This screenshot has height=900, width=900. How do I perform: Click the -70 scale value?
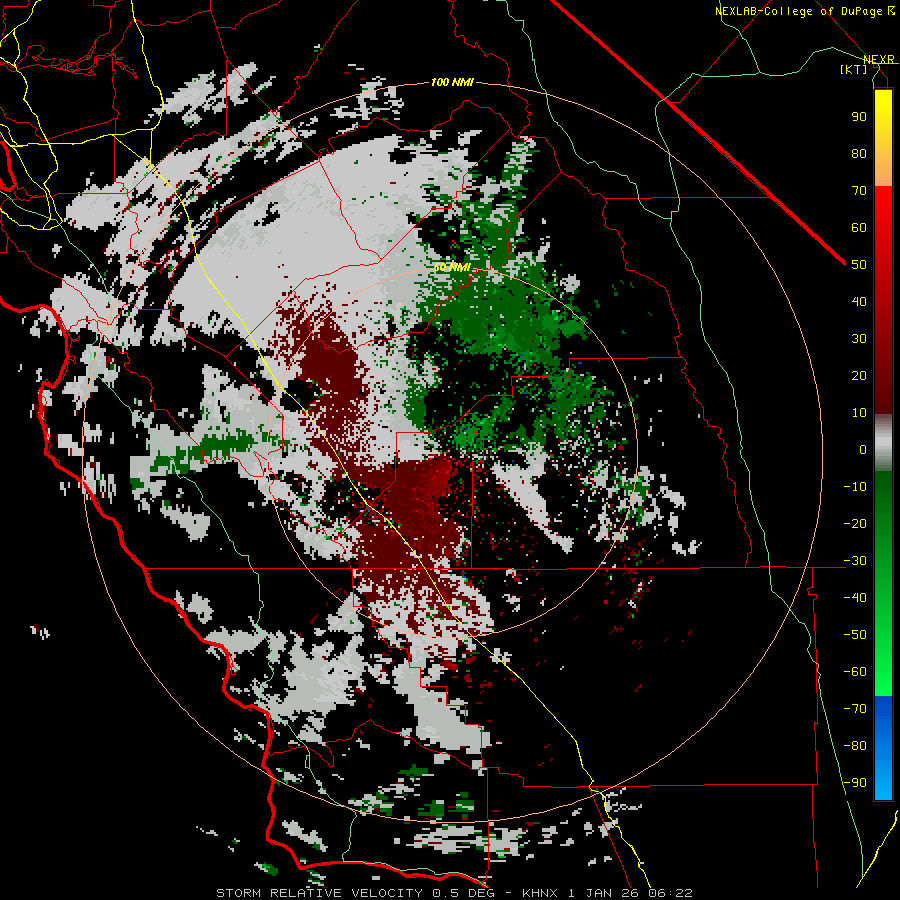855,709
